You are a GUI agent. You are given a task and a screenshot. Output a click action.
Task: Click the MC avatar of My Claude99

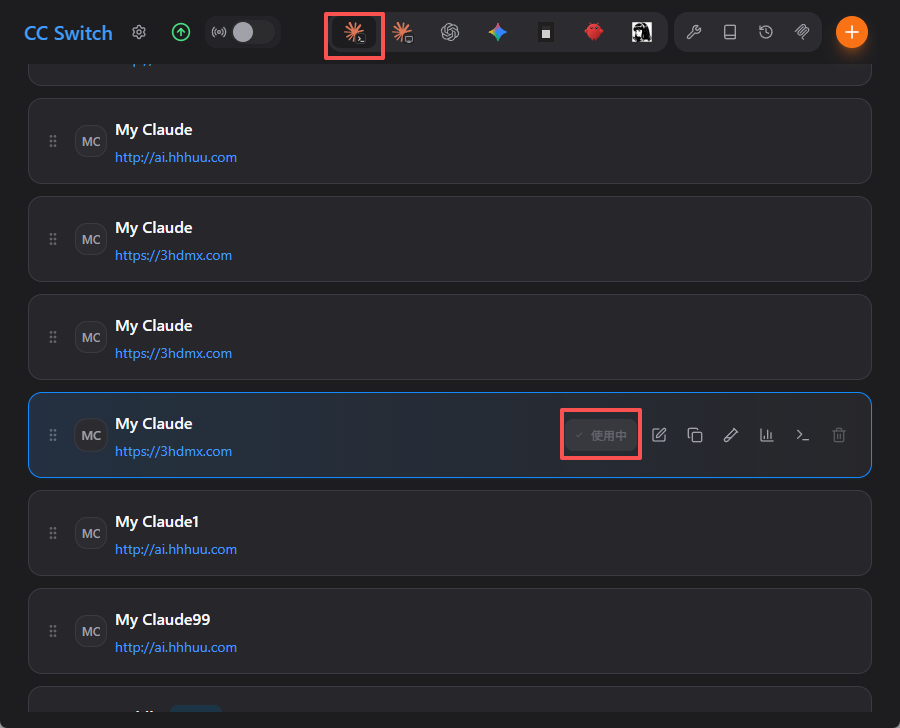click(91, 631)
